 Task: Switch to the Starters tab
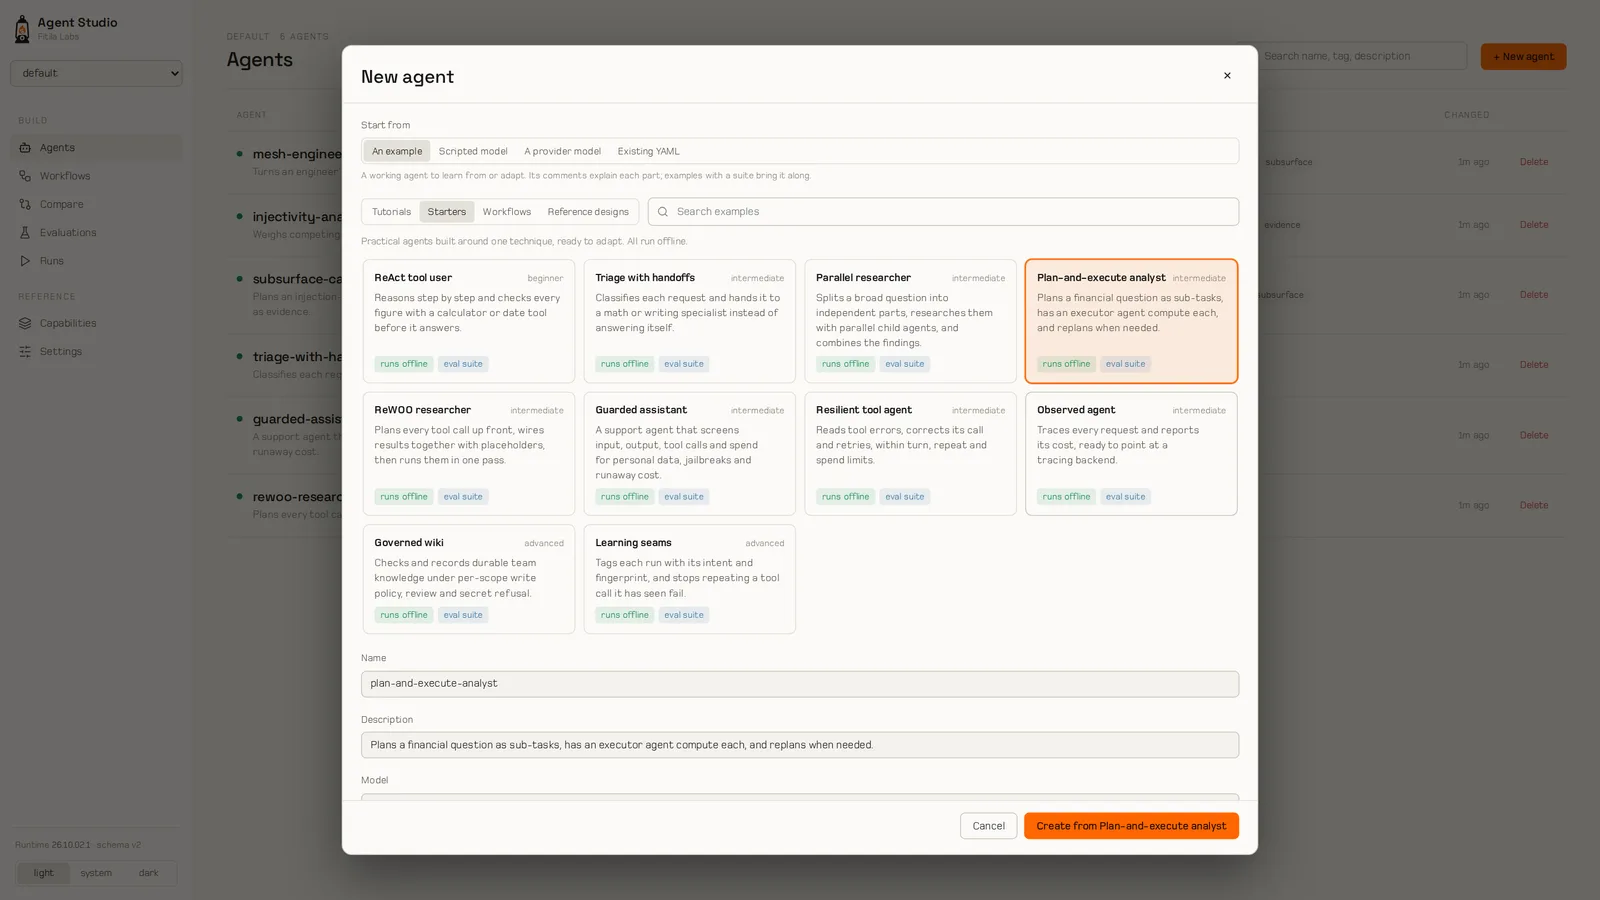(x=447, y=212)
